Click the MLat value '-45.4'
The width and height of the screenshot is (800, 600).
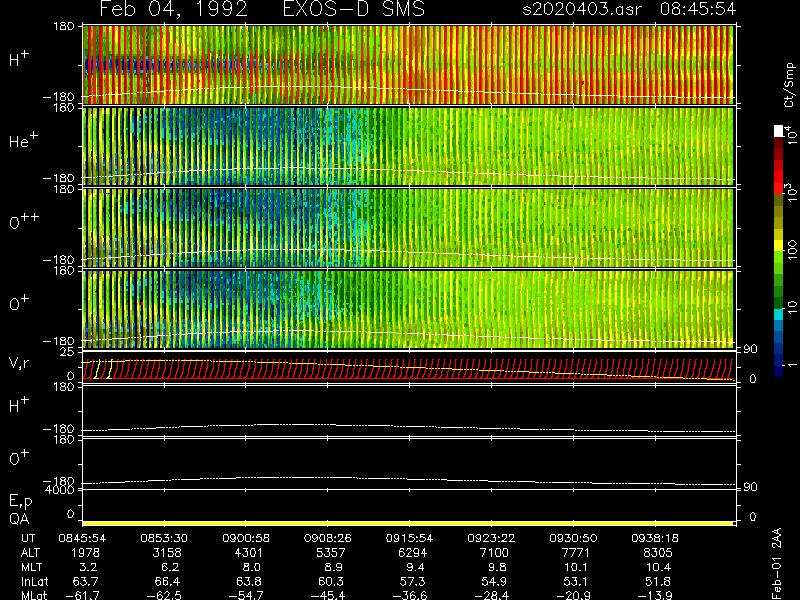tap(328, 595)
